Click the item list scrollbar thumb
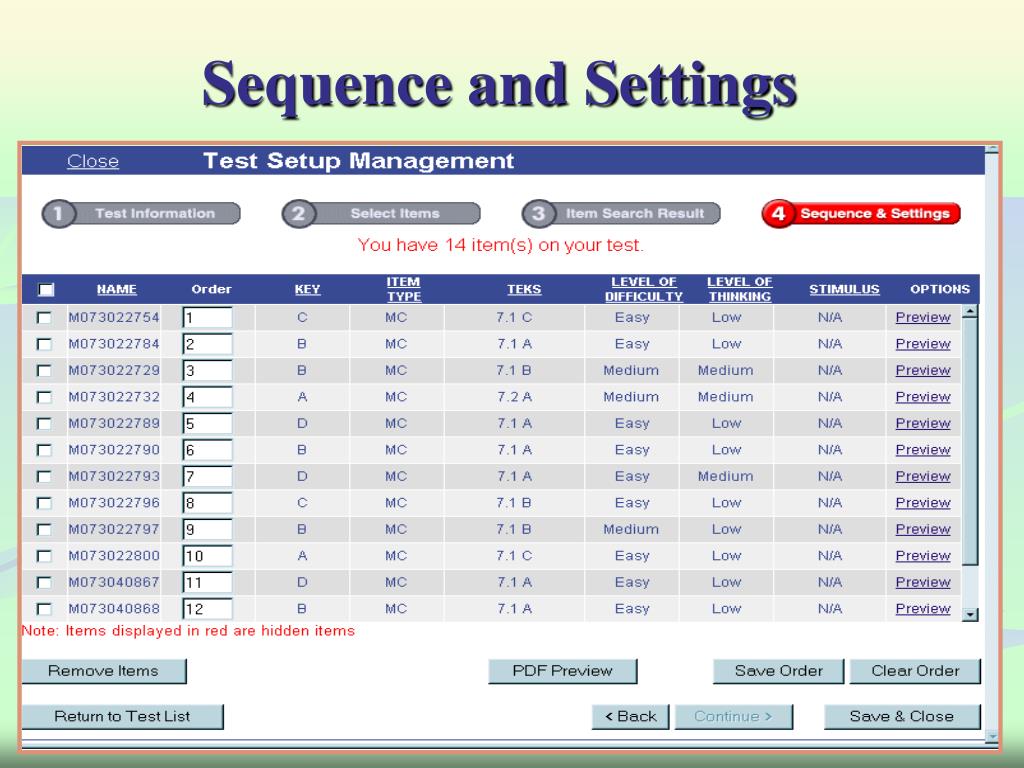 tap(970, 442)
